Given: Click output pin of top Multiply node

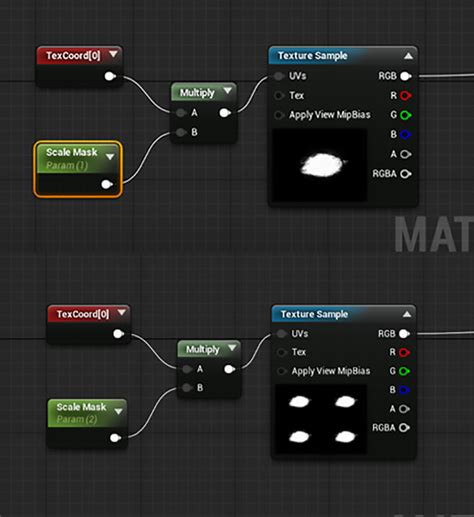Looking at the screenshot, I should click(225, 113).
